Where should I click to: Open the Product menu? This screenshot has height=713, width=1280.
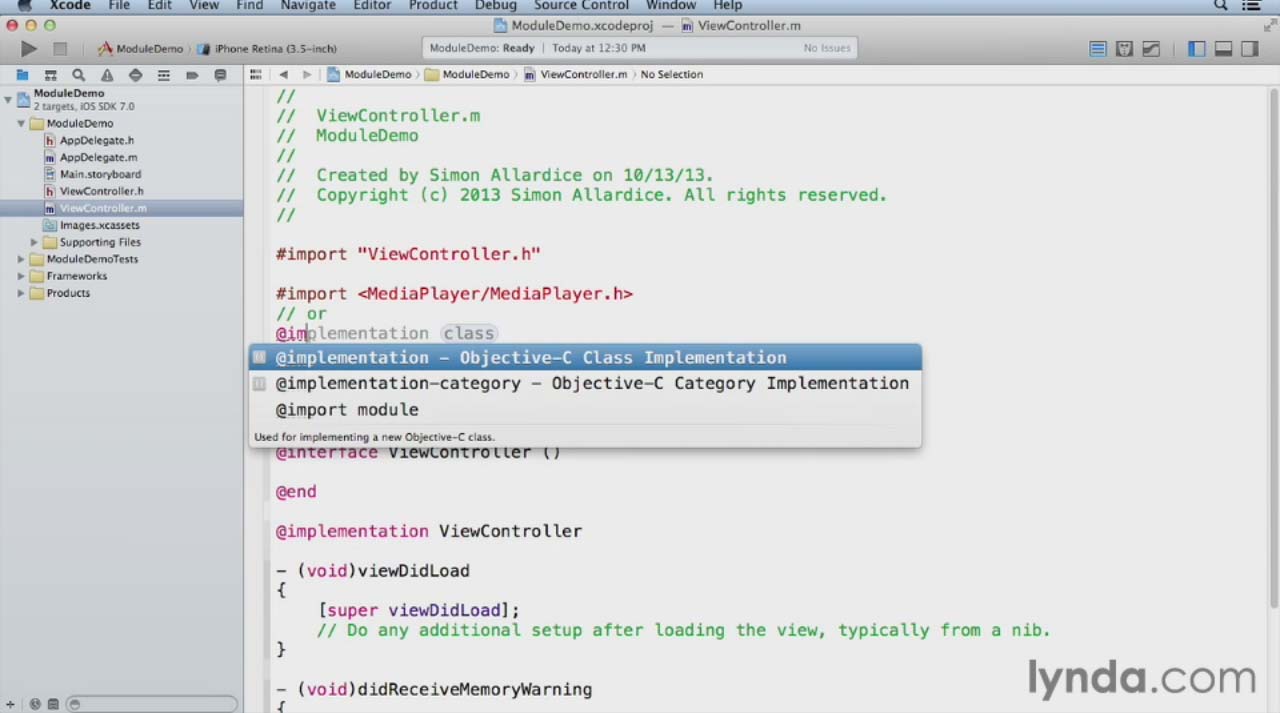[x=433, y=6]
